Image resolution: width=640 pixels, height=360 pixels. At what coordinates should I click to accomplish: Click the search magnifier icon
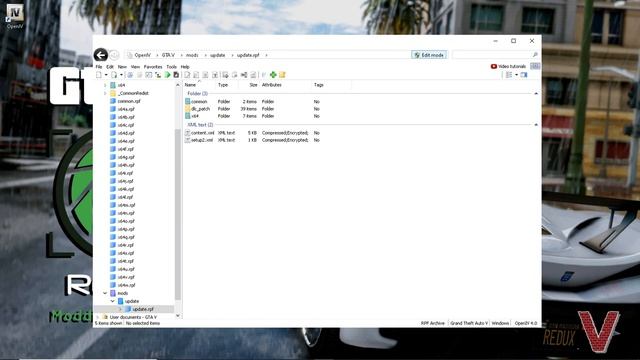pyautogui.click(x=535, y=55)
